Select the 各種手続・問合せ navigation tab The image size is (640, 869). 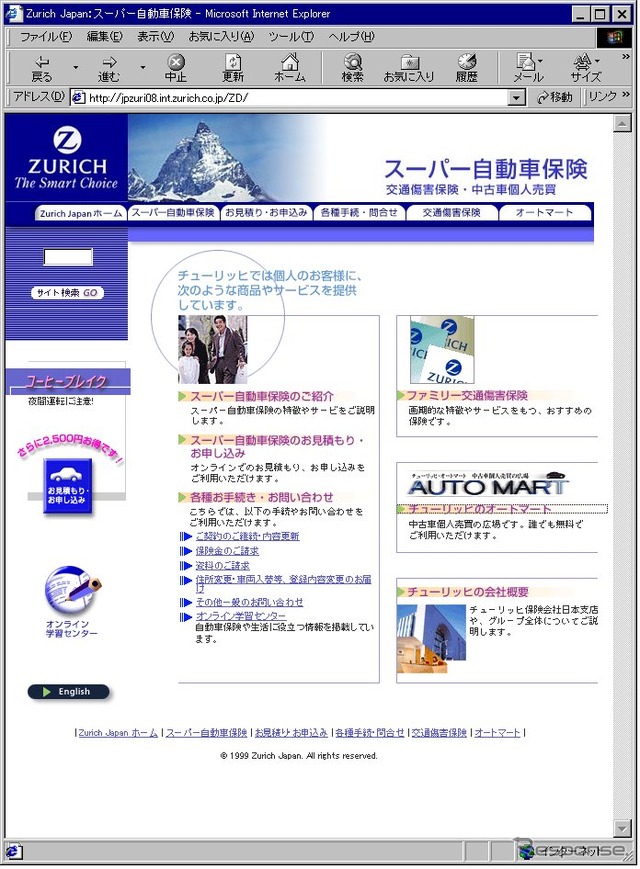click(x=359, y=213)
